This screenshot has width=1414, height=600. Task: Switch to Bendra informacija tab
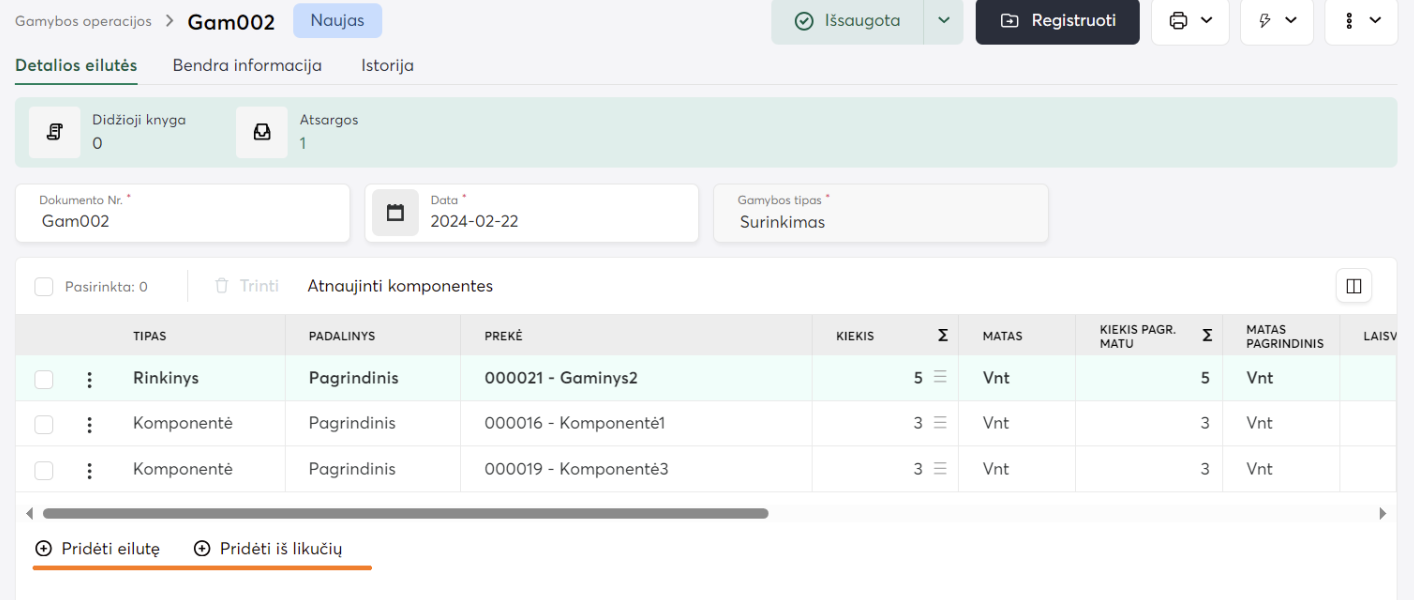click(x=247, y=66)
